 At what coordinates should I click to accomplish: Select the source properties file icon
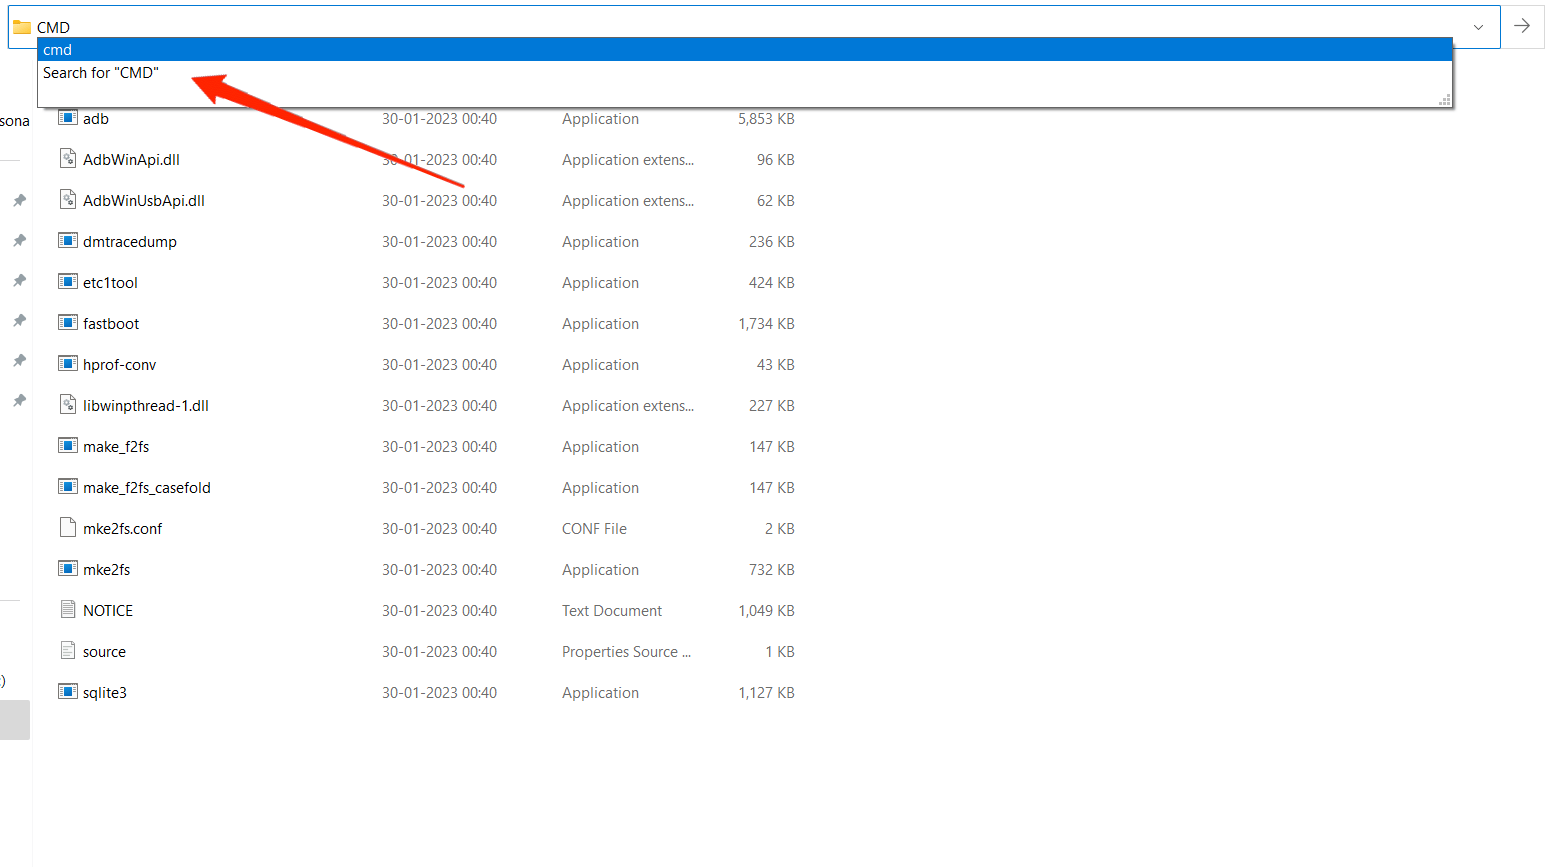pos(68,651)
